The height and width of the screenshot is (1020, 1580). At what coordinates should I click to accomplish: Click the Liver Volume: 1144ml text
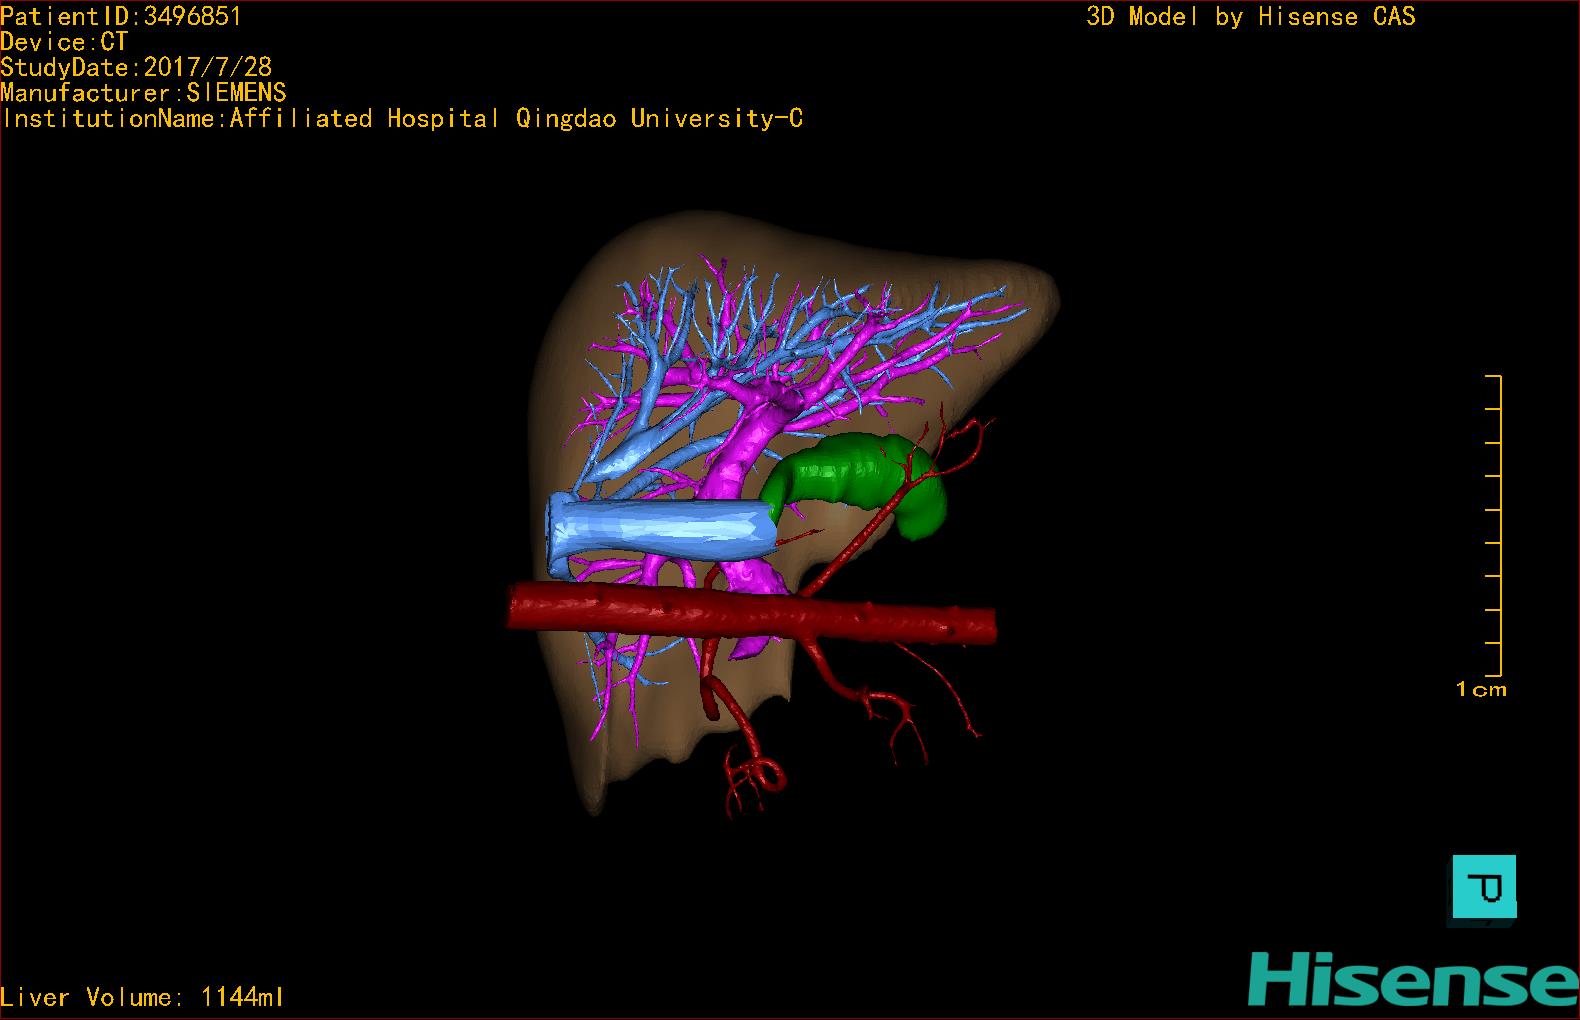click(x=142, y=997)
